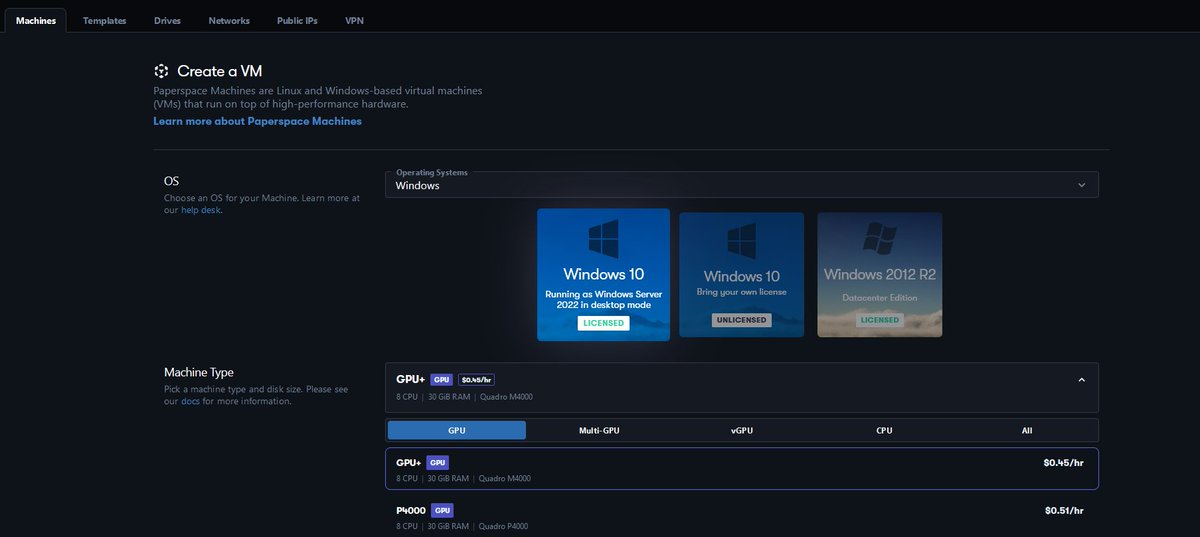Click the collapse chevron in machine type header
The width and height of the screenshot is (1200, 537).
[x=1081, y=380]
